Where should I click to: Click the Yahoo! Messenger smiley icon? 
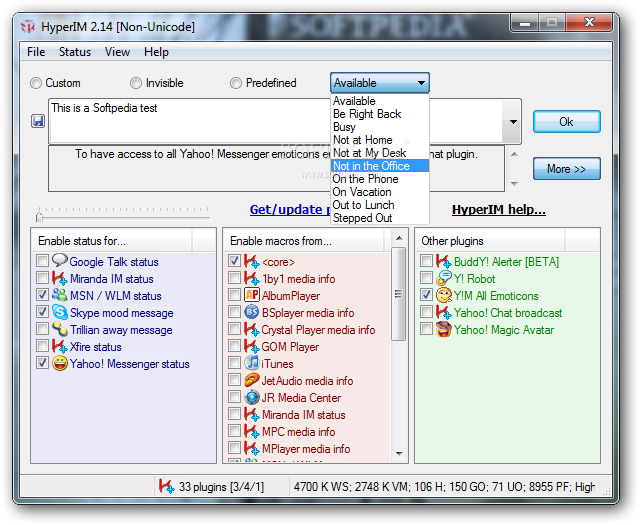pyautogui.click(x=60, y=363)
